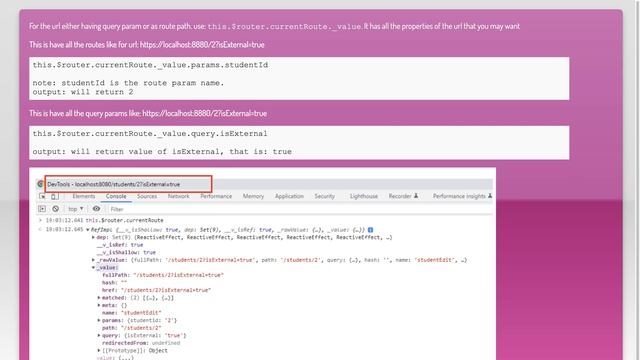This screenshot has height=360, width=640.
Task: Expand the meta: {} entry
Action: pyautogui.click(x=99, y=305)
